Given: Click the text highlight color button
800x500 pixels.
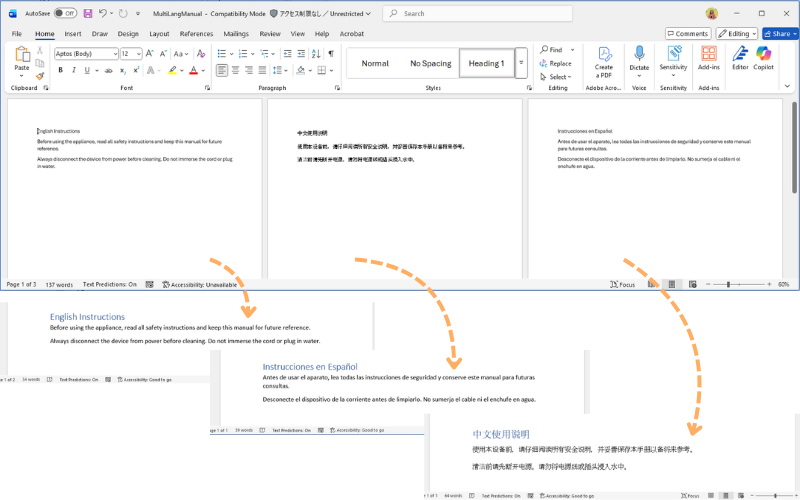Looking at the screenshot, I should click(172, 70).
